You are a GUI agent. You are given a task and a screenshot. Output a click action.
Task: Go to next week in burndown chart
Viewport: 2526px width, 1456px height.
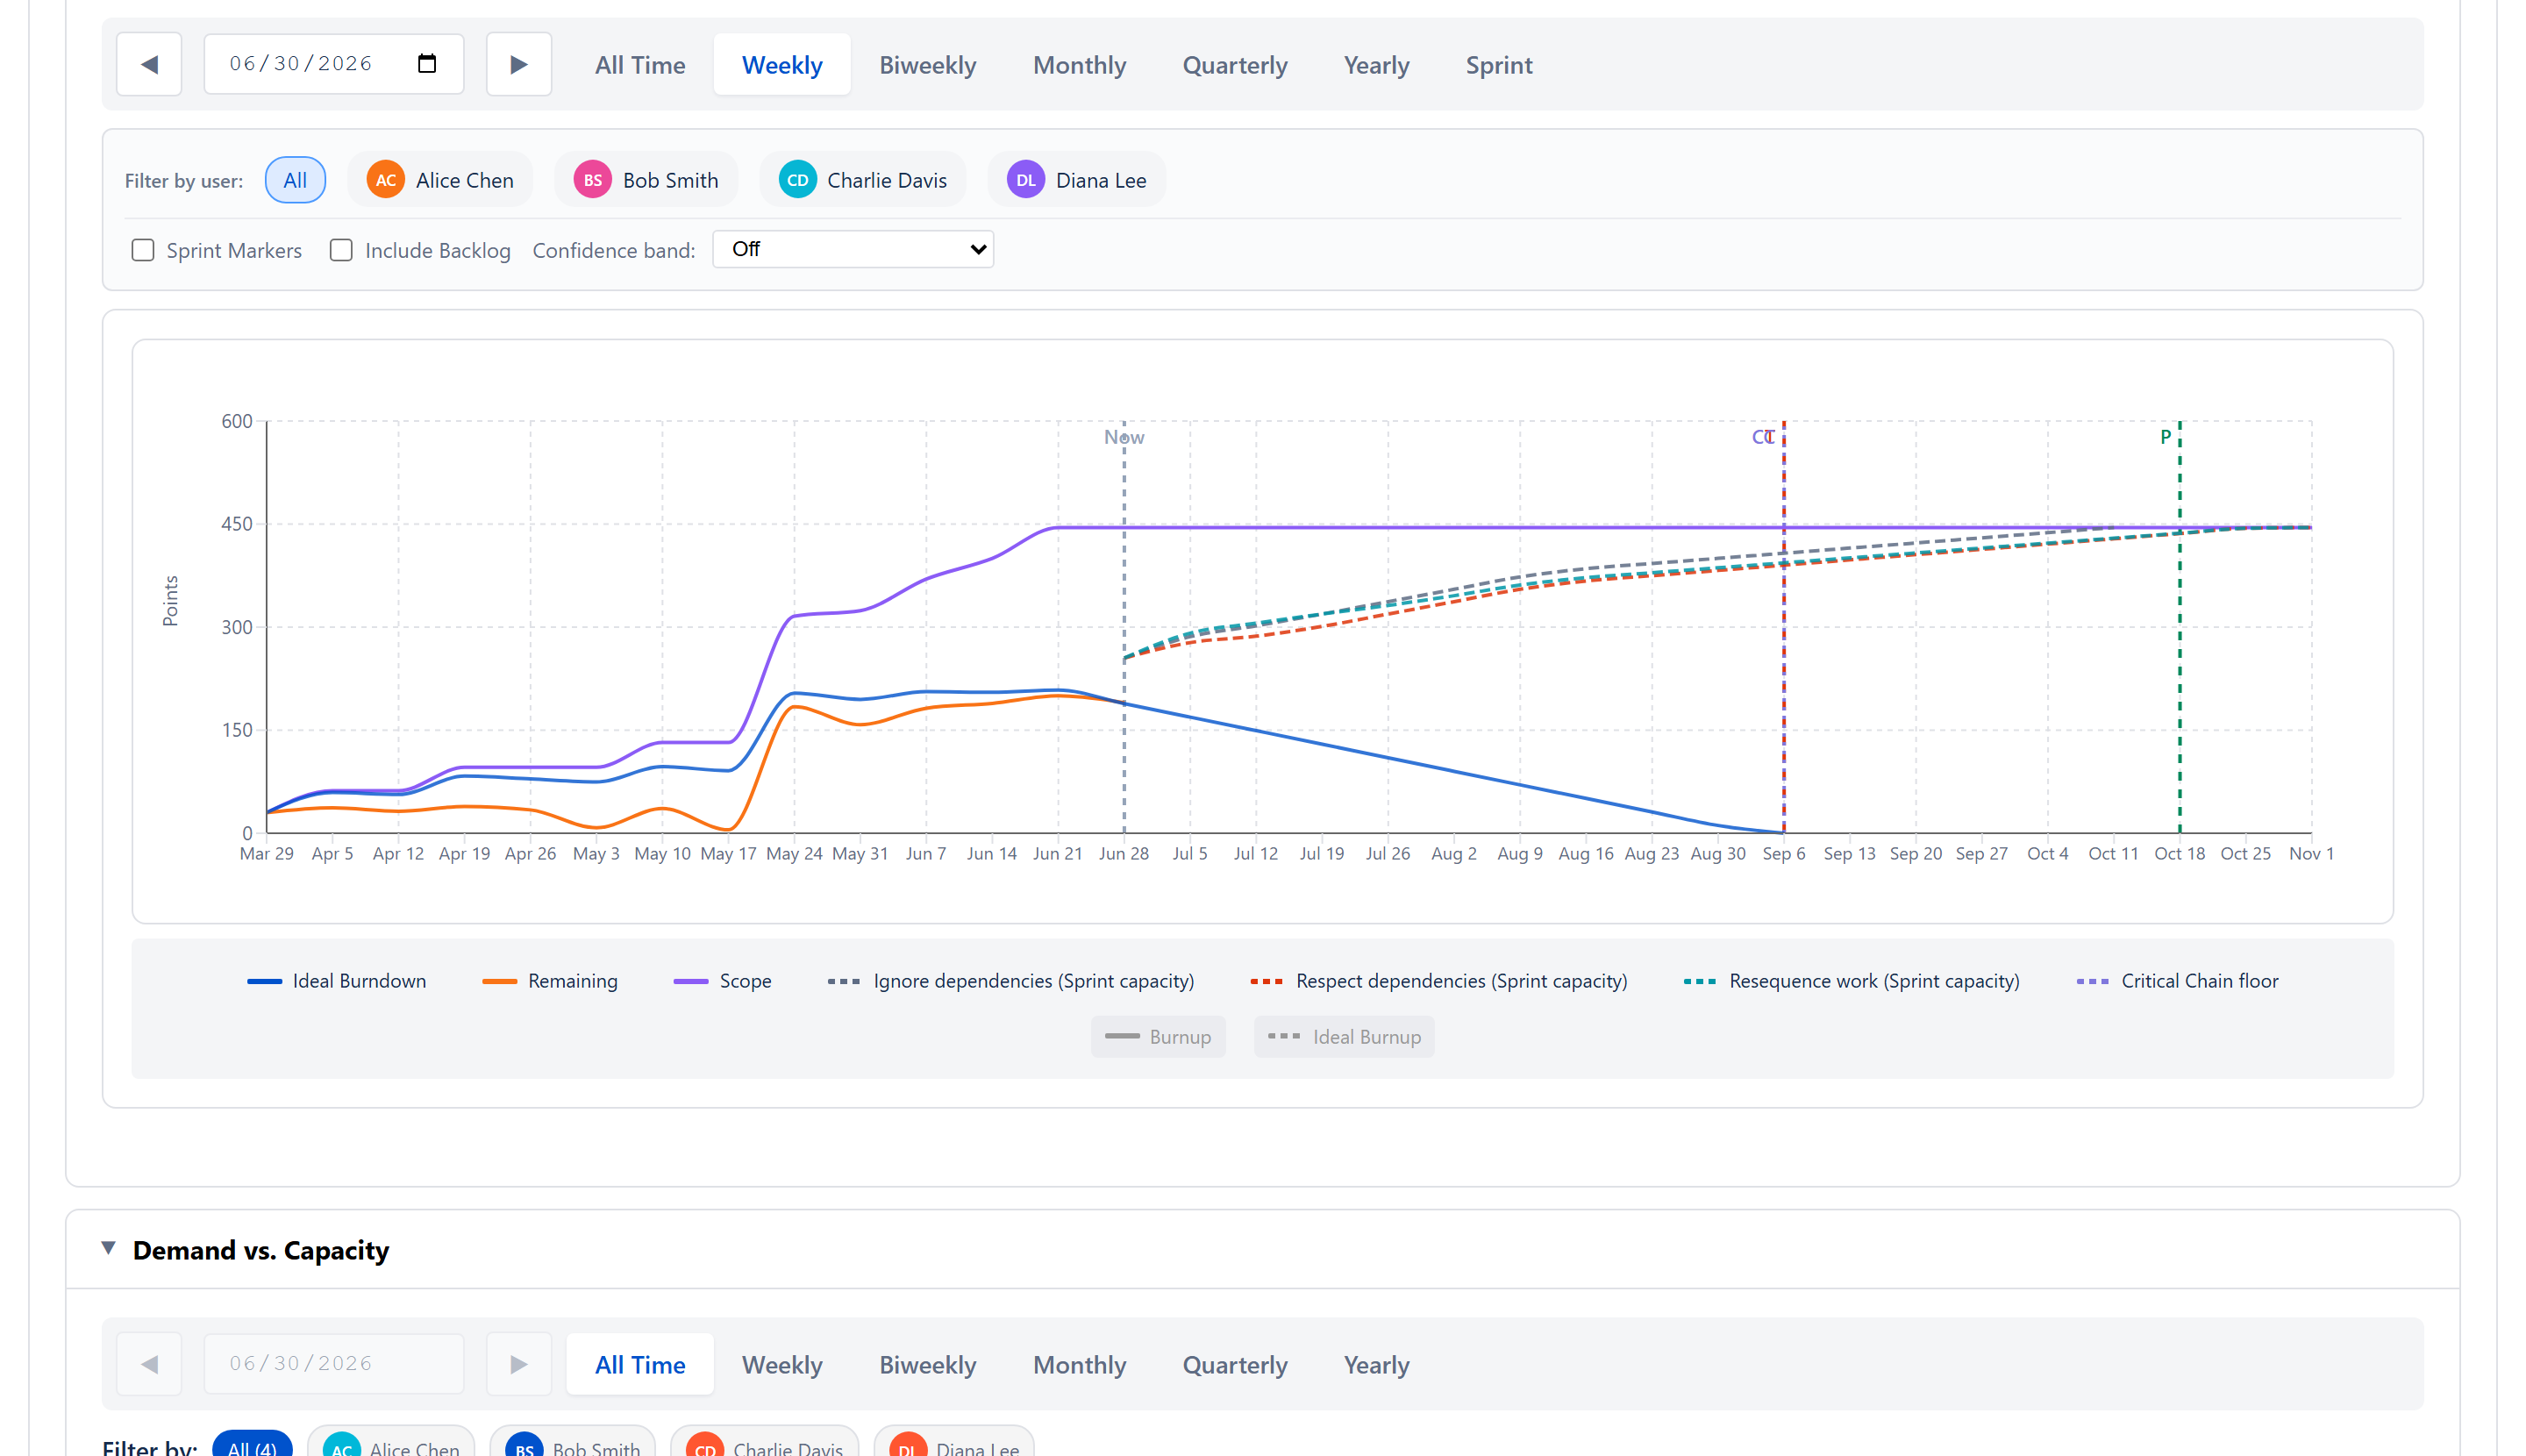click(x=518, y=64)
